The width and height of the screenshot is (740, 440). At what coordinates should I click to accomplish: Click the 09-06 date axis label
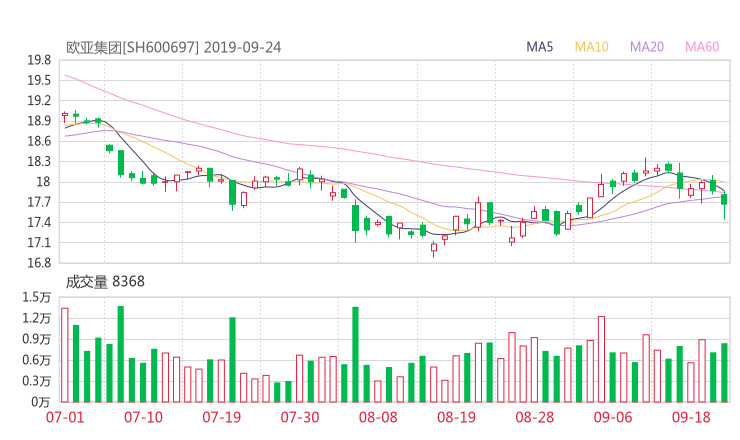pyautogui.click(x=613, y=417)
